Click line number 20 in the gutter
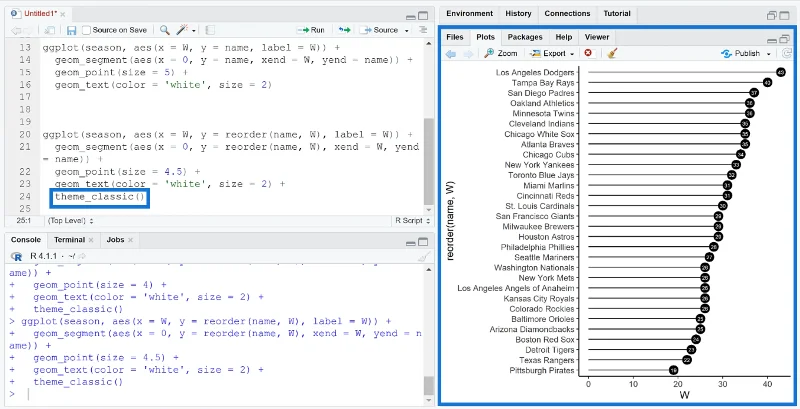Viewport: 800px width, 409px height. tap(25, 135)
